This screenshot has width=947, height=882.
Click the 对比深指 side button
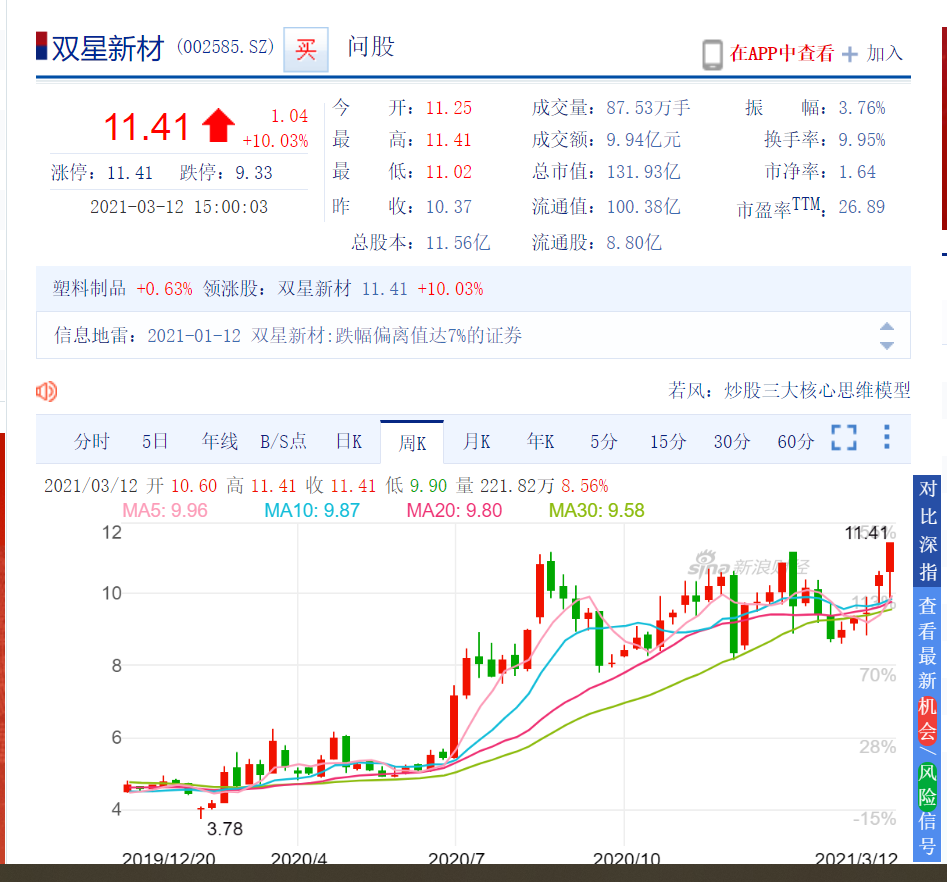[928, 531]
